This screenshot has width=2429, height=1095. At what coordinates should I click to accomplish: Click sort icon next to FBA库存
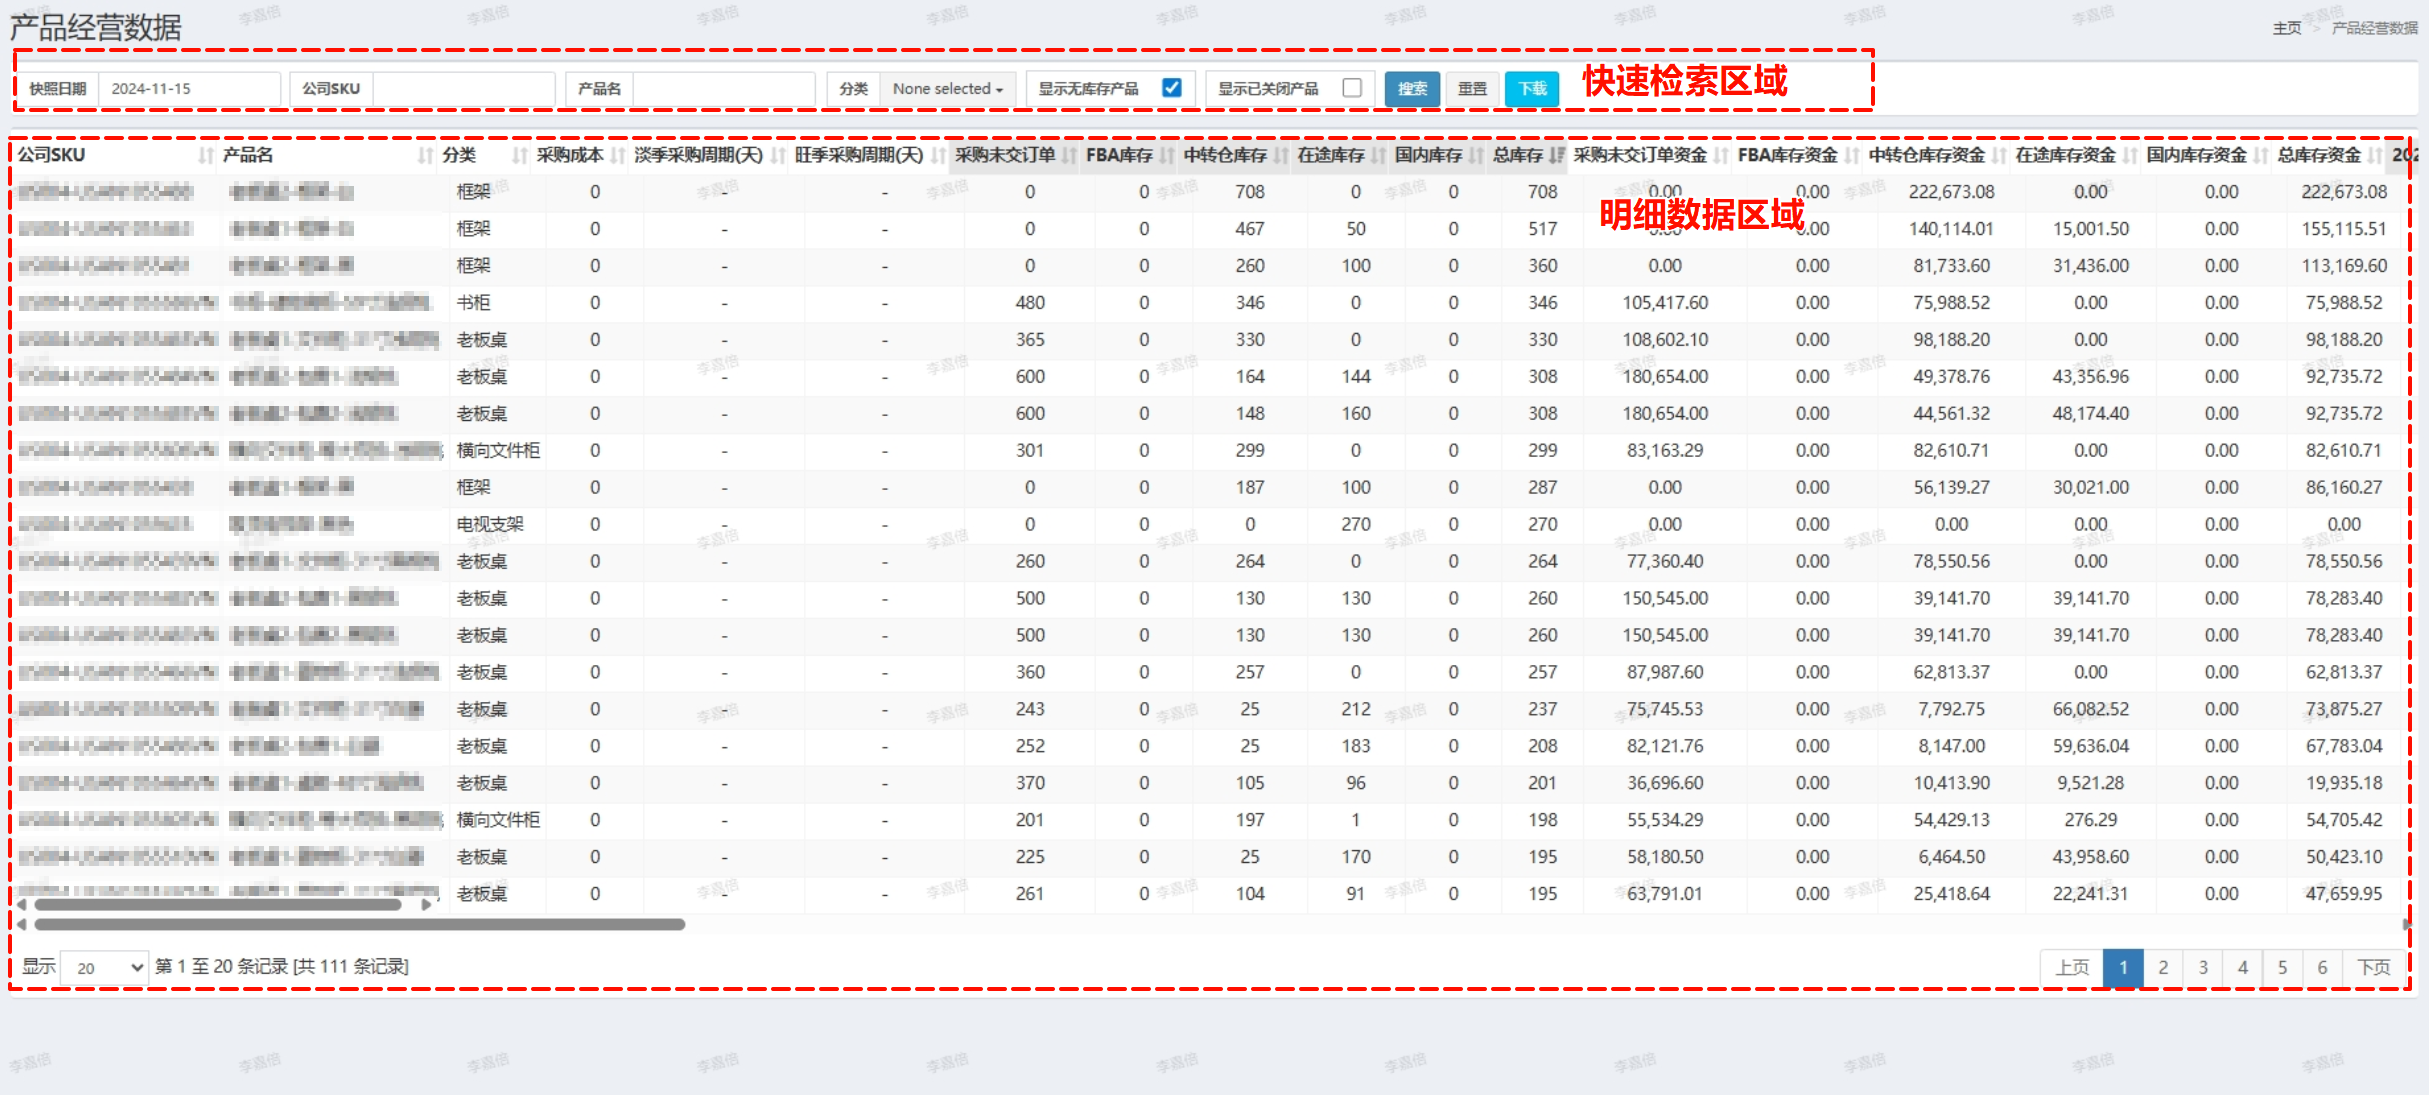pos(1167,155)
